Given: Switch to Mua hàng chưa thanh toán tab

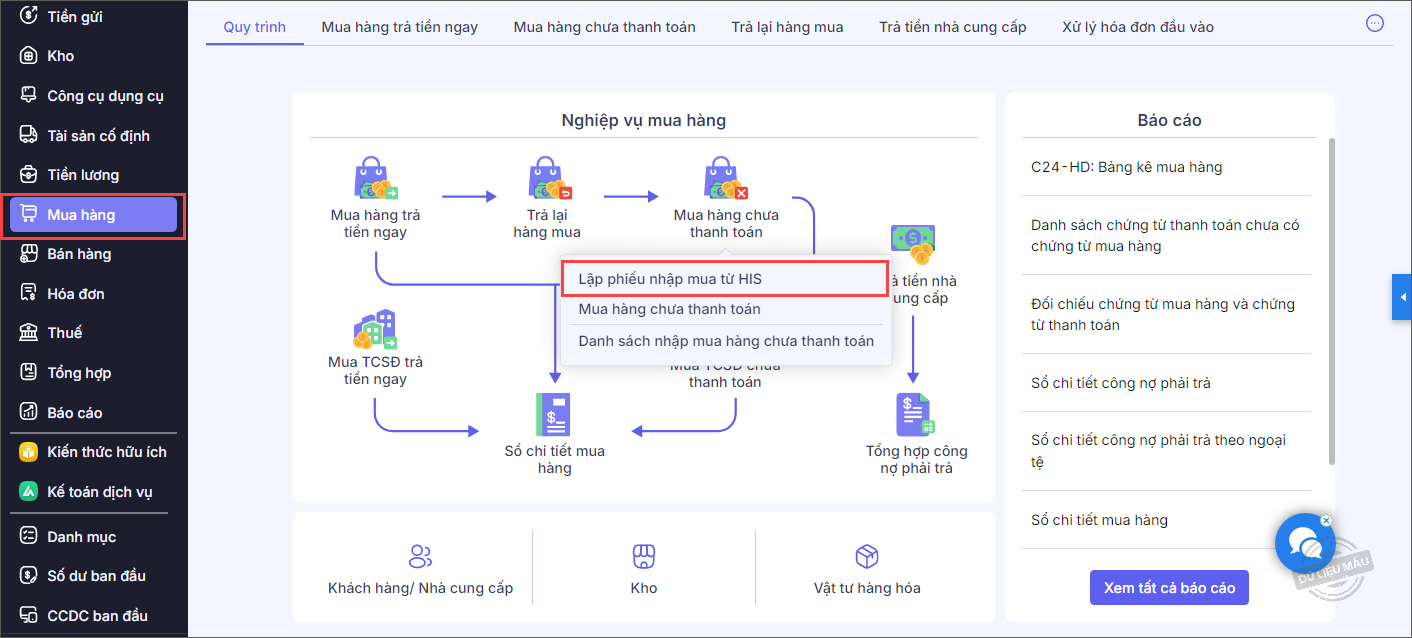Looking at the screenshot, I should [x=605, y=27].
